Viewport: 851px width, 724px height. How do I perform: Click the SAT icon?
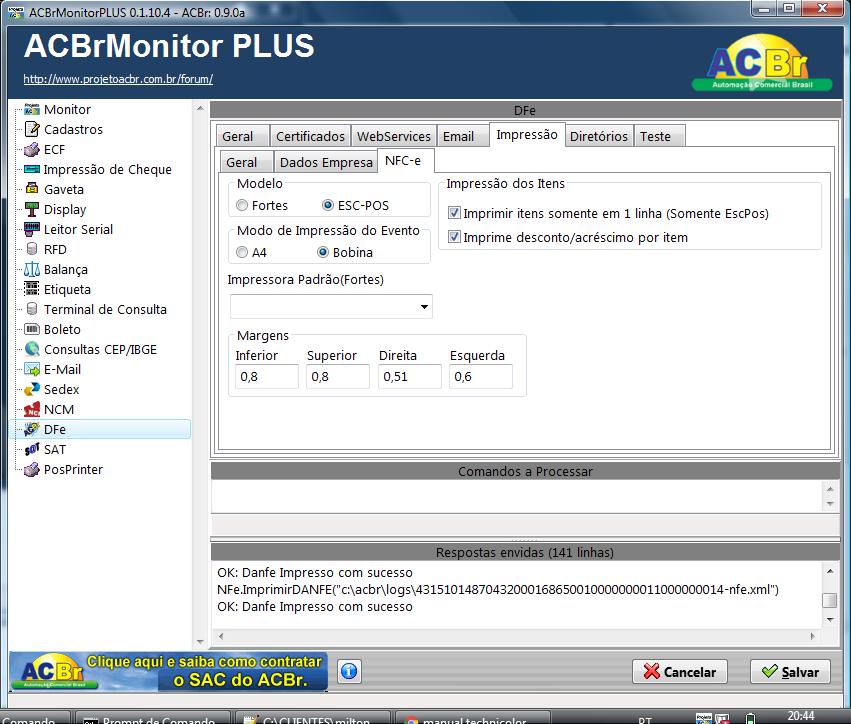point(32,449)
